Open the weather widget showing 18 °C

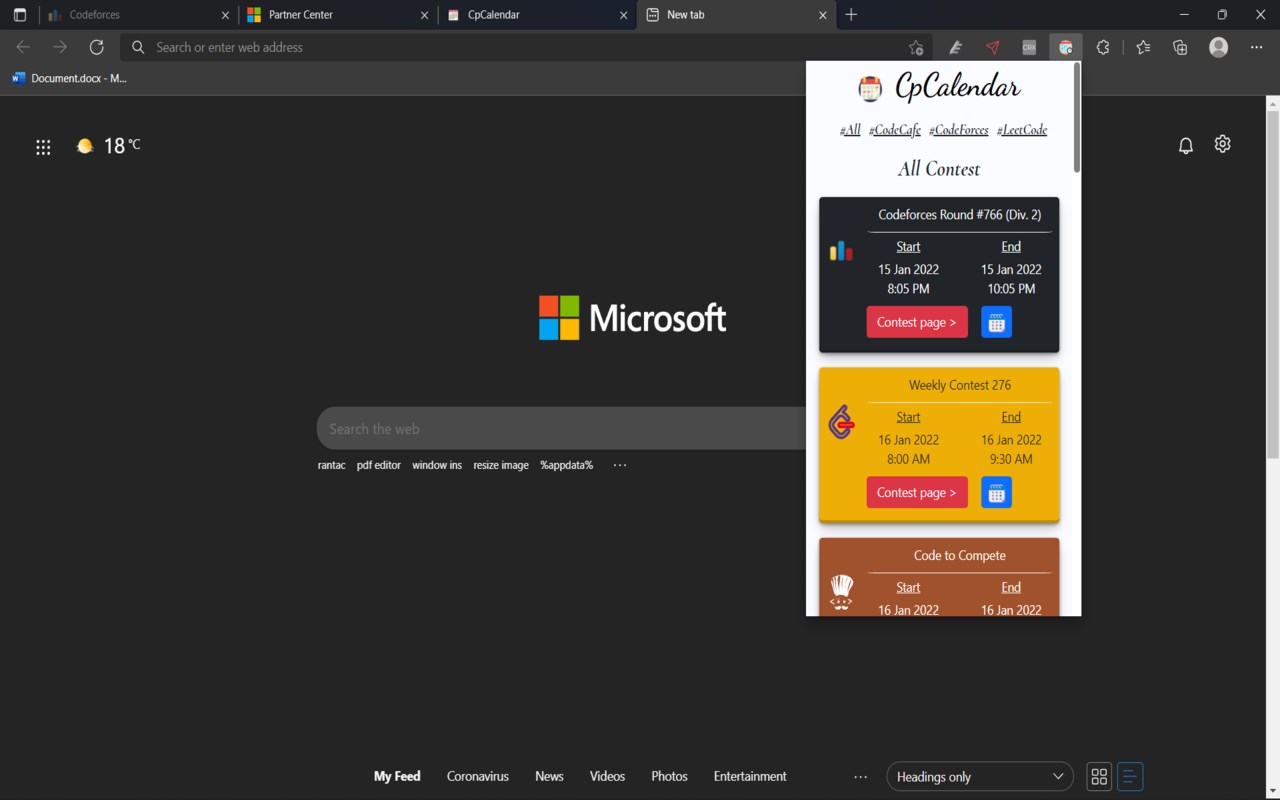coord(108,146)
